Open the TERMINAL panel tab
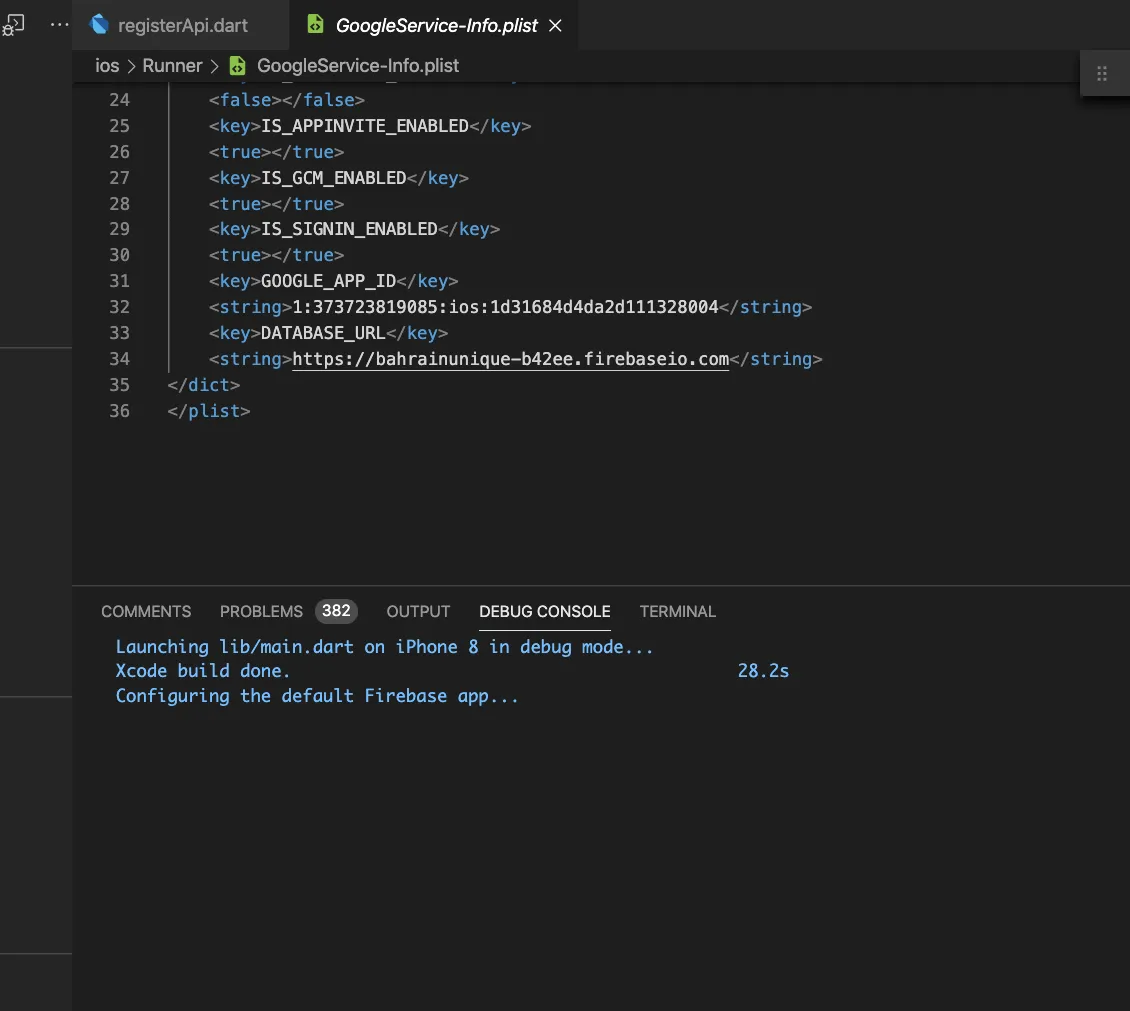1130x1011 pixels. tap(678, 611)
